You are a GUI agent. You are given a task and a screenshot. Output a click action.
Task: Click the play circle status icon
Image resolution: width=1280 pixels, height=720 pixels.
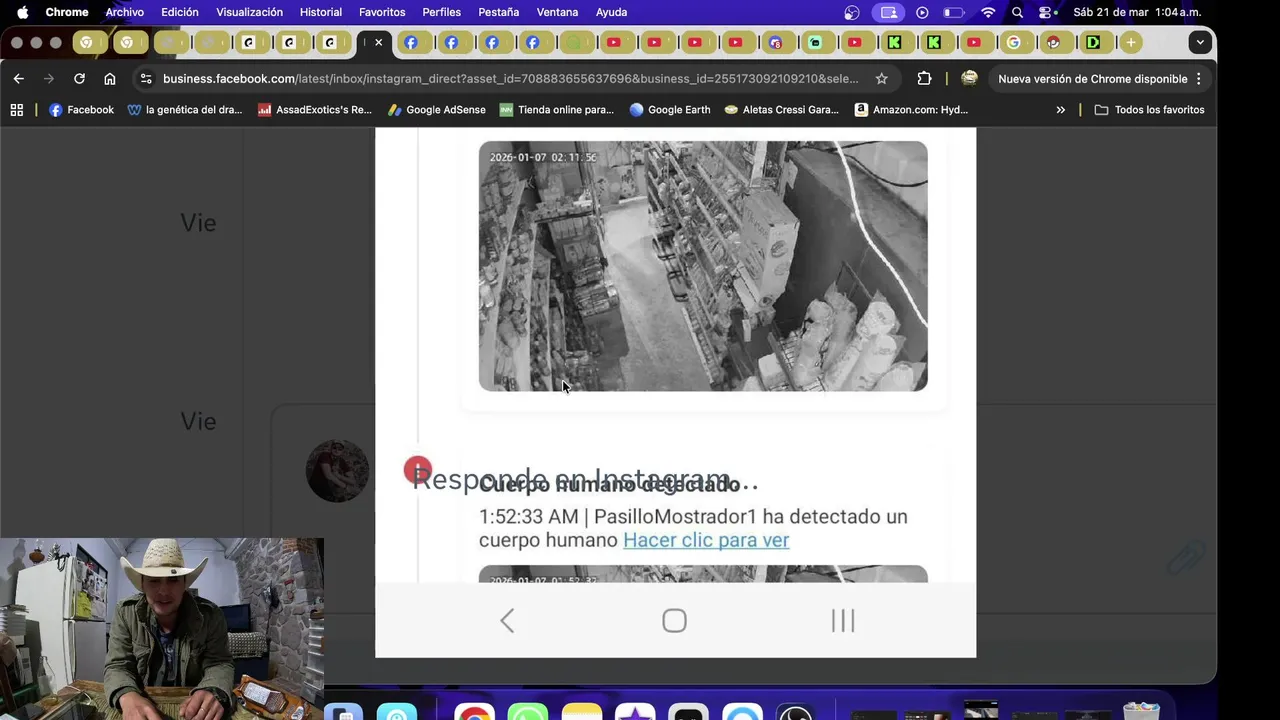(922, 12)
